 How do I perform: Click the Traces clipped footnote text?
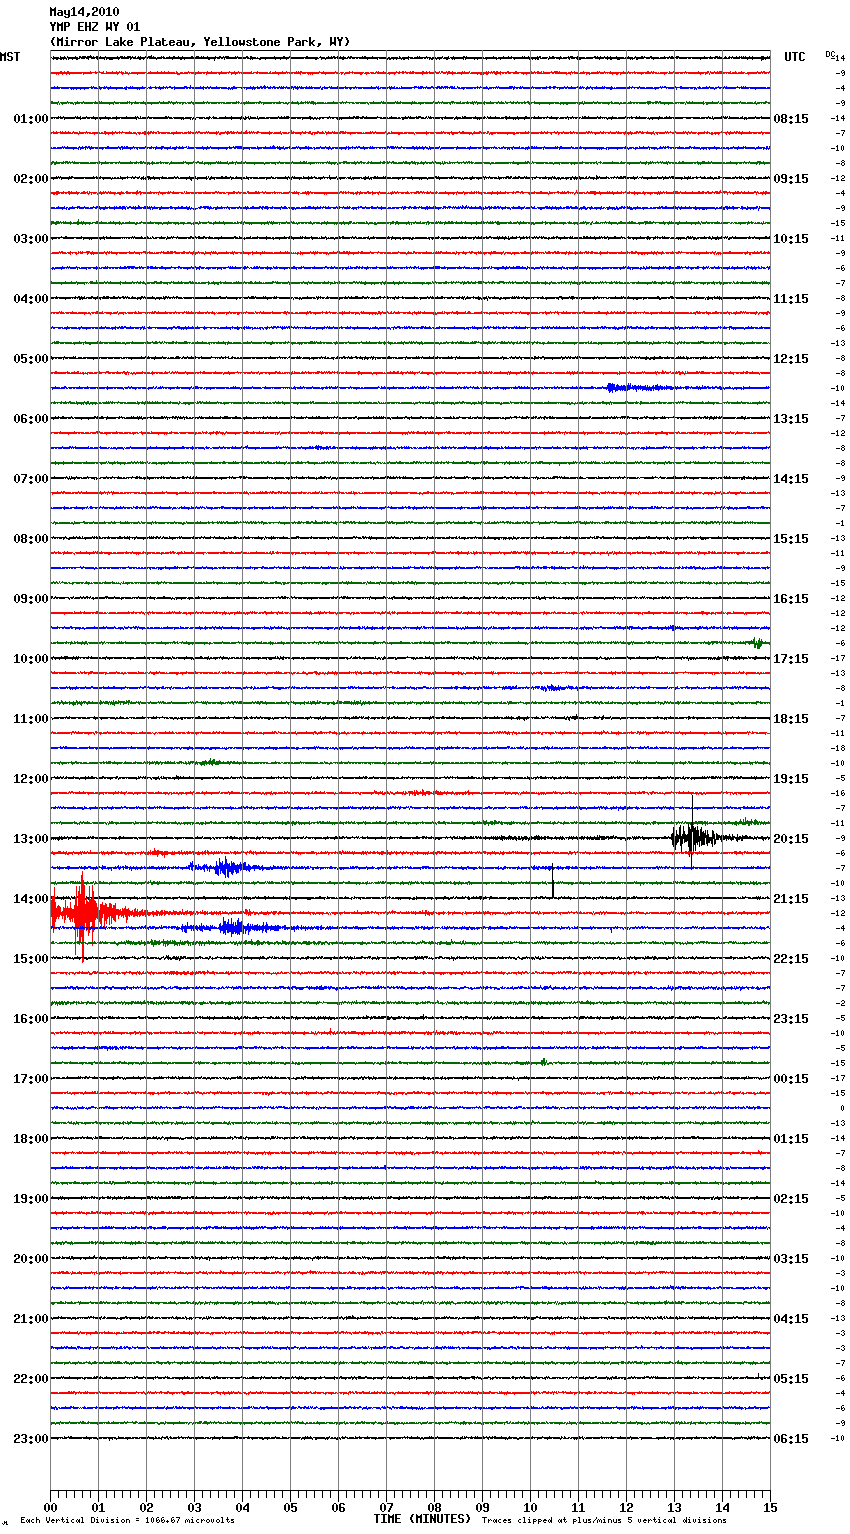(x=604, y=1521)
